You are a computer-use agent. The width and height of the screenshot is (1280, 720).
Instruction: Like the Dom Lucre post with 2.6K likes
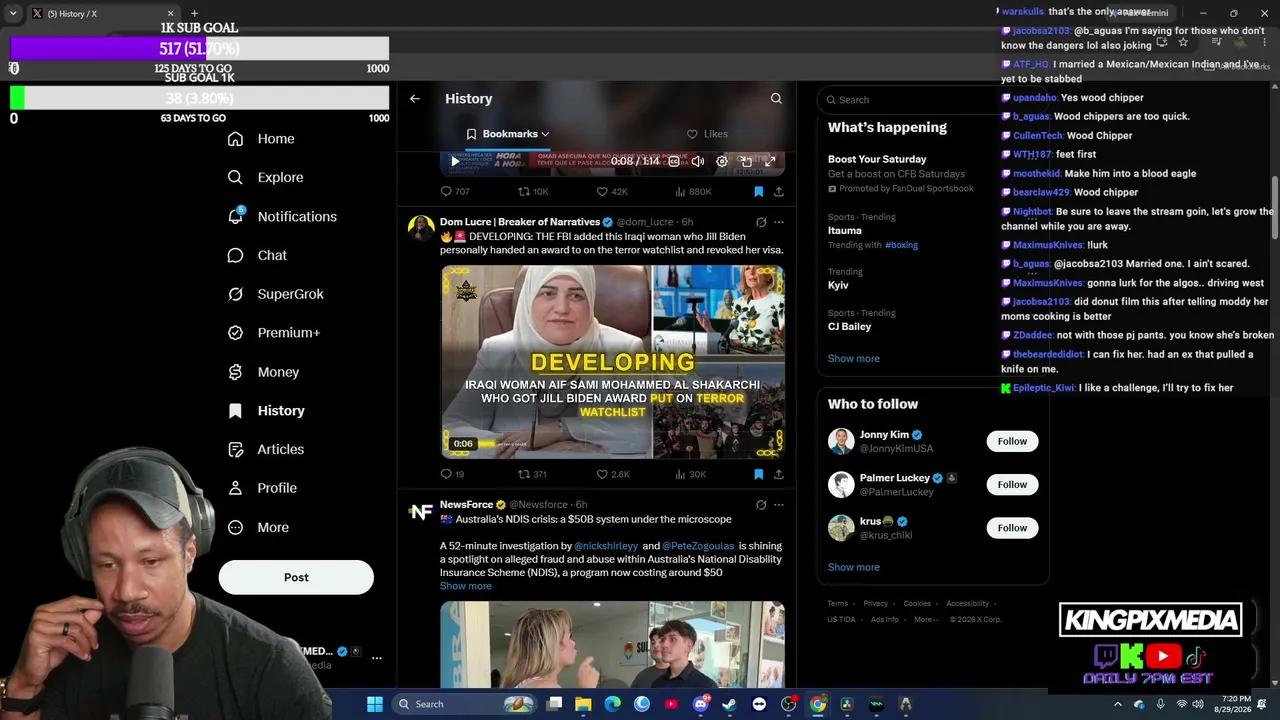pyautogui.click(x=613, y=474)
